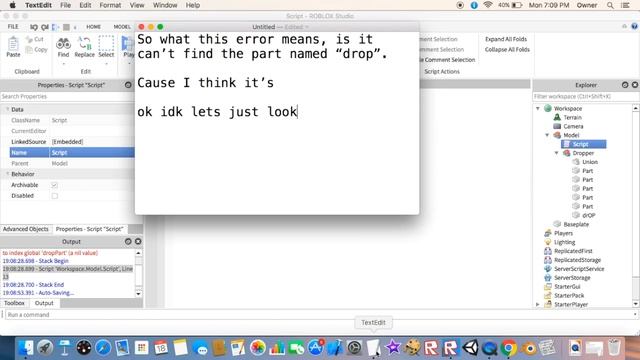Close the Explorer panel

635,85
